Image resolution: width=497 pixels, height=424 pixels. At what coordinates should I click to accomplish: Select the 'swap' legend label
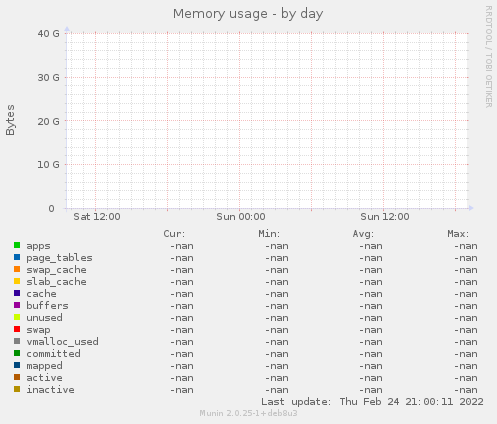click(x=38, y=330)
